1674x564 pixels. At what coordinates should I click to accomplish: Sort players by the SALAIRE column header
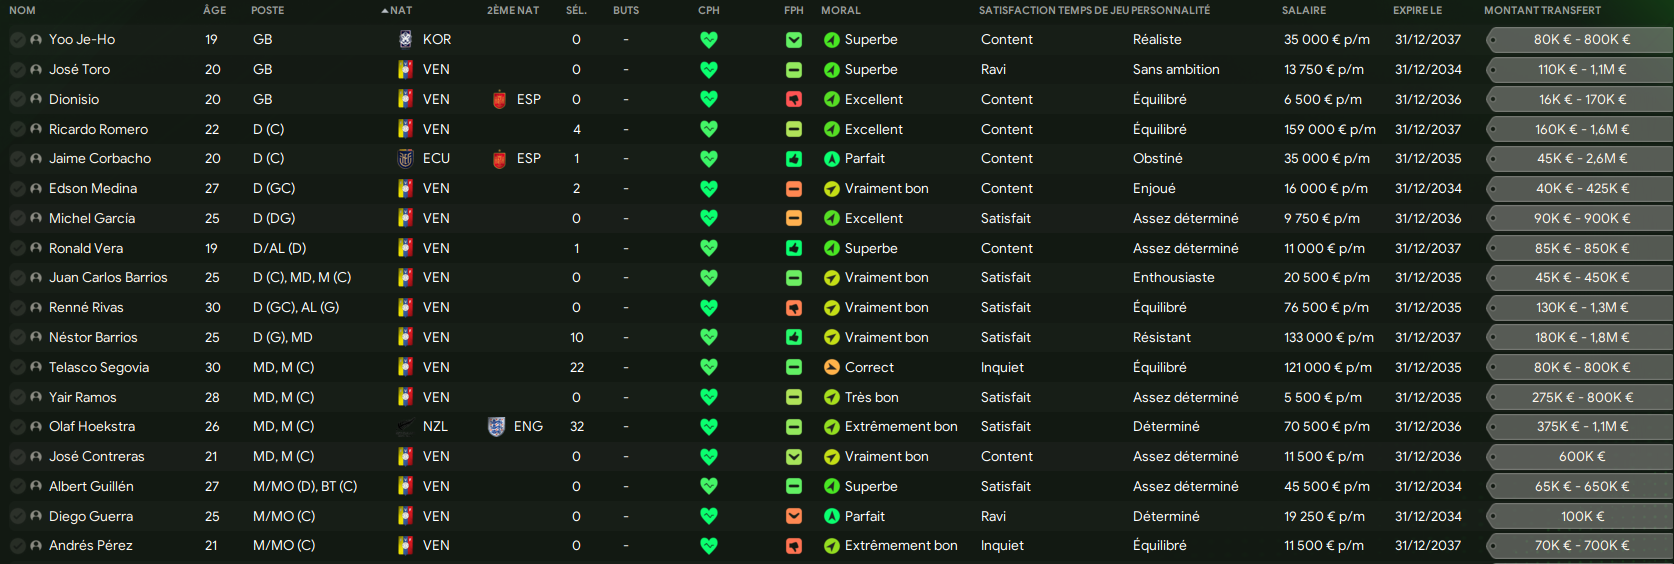1304,10
